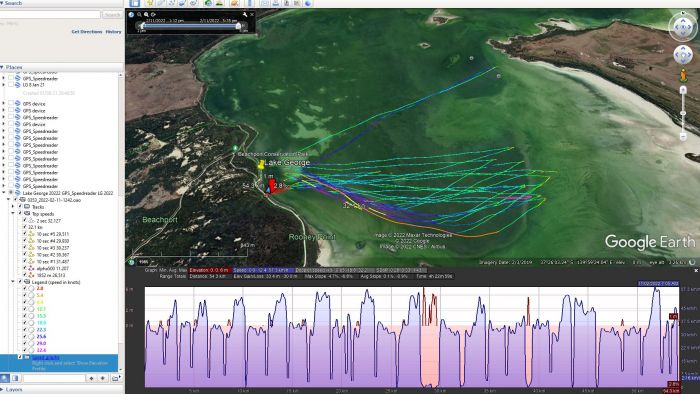Click the Search button
700x394 pixels.
coord(112,15)
